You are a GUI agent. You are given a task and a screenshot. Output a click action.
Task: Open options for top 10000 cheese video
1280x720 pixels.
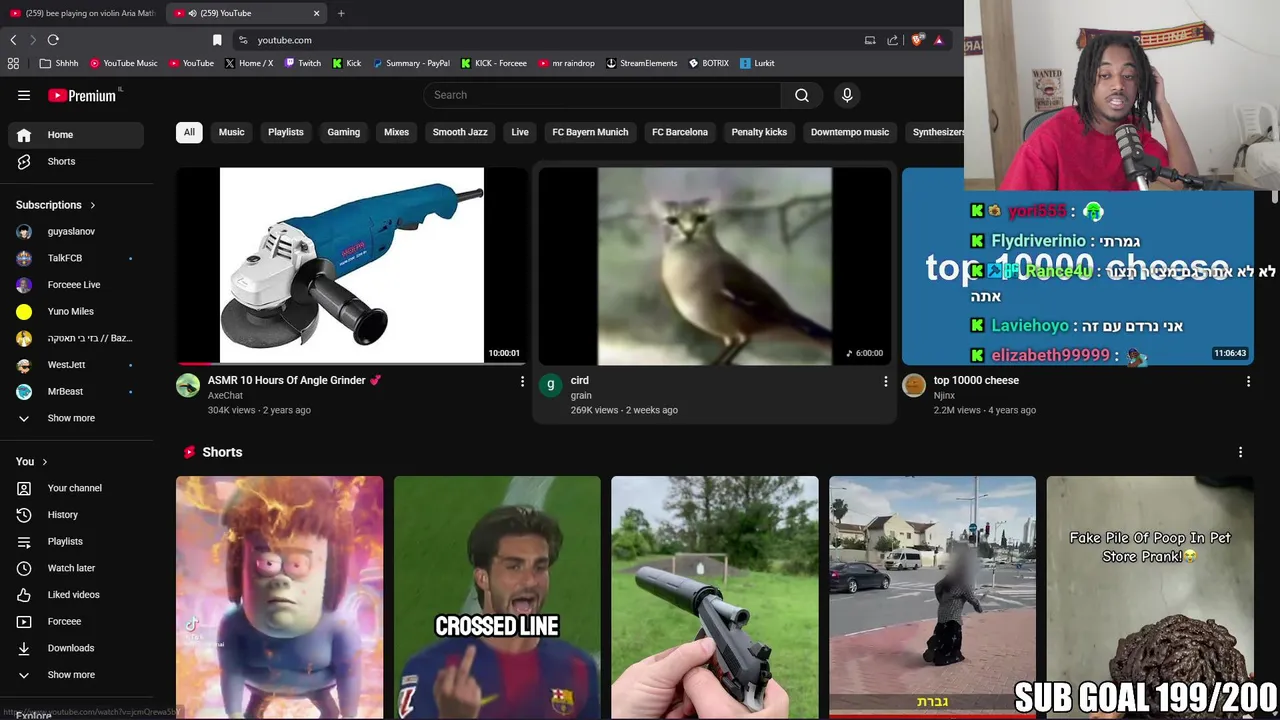[1248, 381]
